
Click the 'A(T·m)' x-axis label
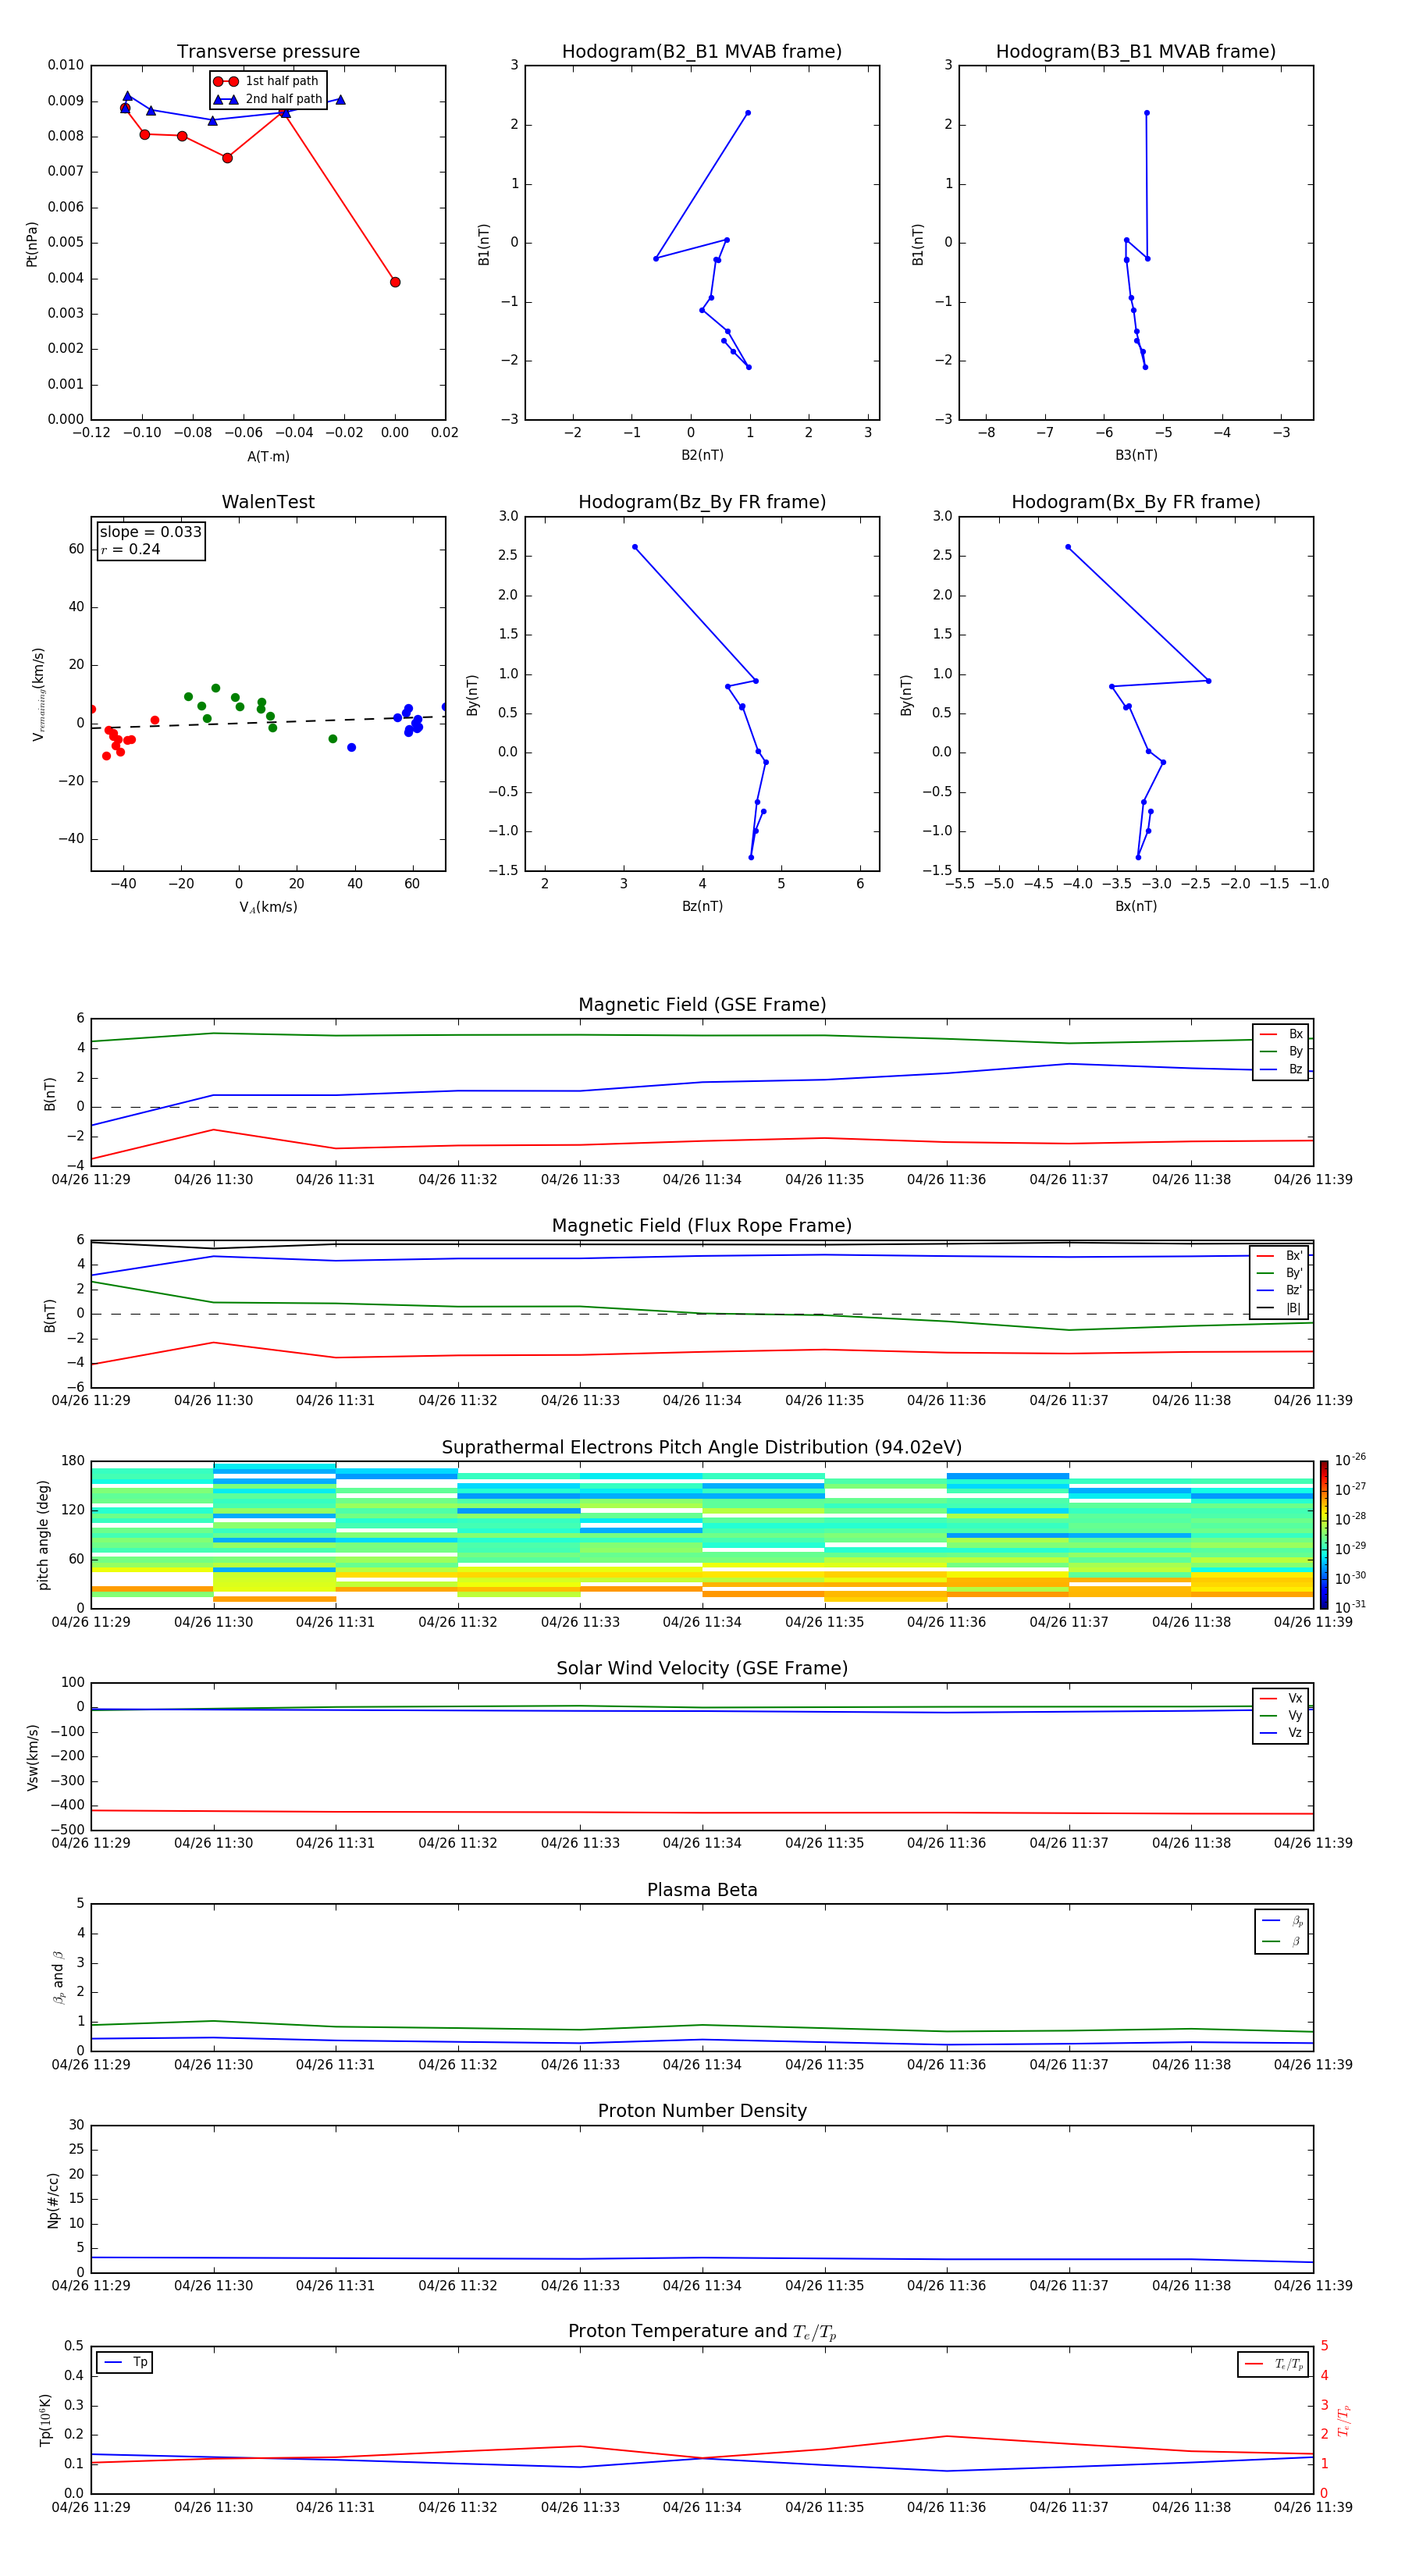pos(268,457)
